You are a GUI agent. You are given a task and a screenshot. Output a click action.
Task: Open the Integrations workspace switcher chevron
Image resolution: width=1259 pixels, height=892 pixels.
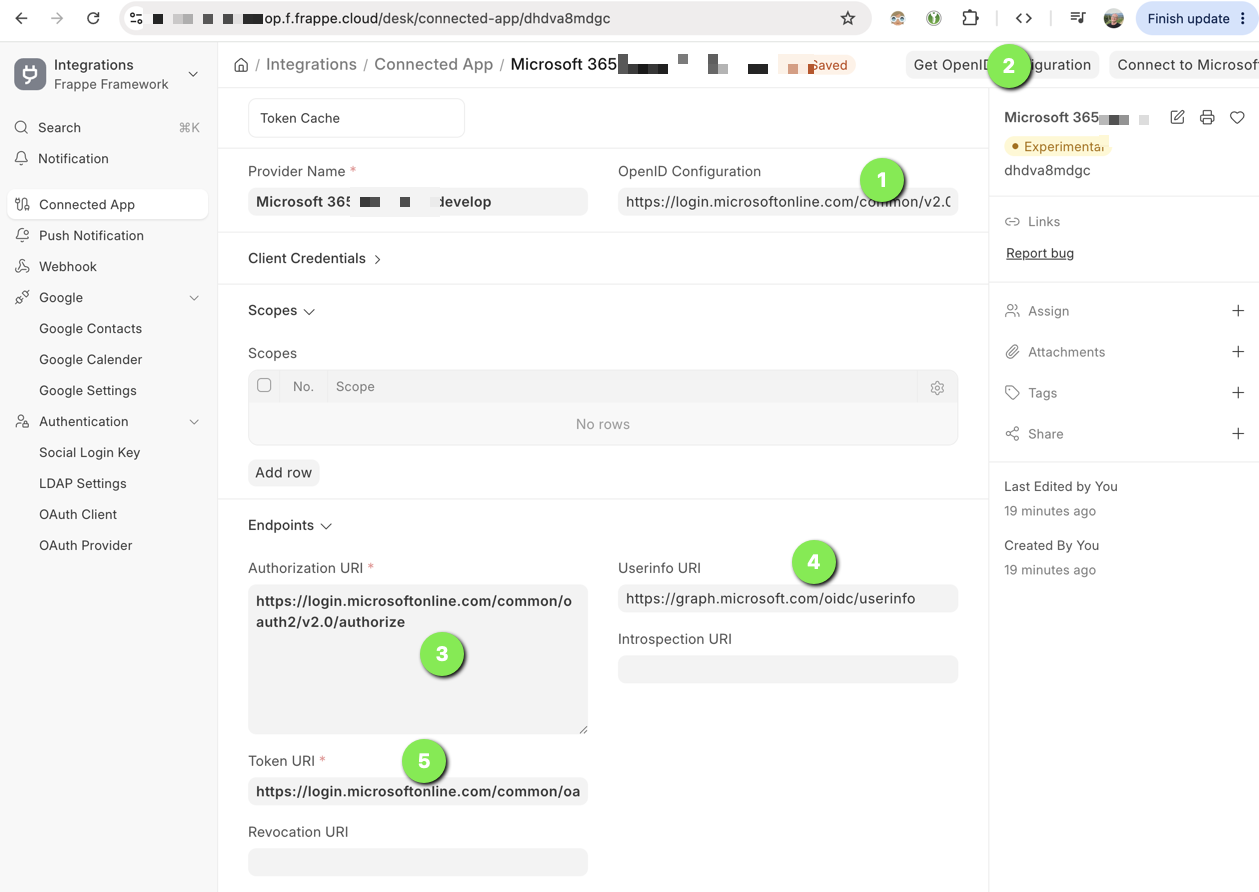[x=194, y=74]
